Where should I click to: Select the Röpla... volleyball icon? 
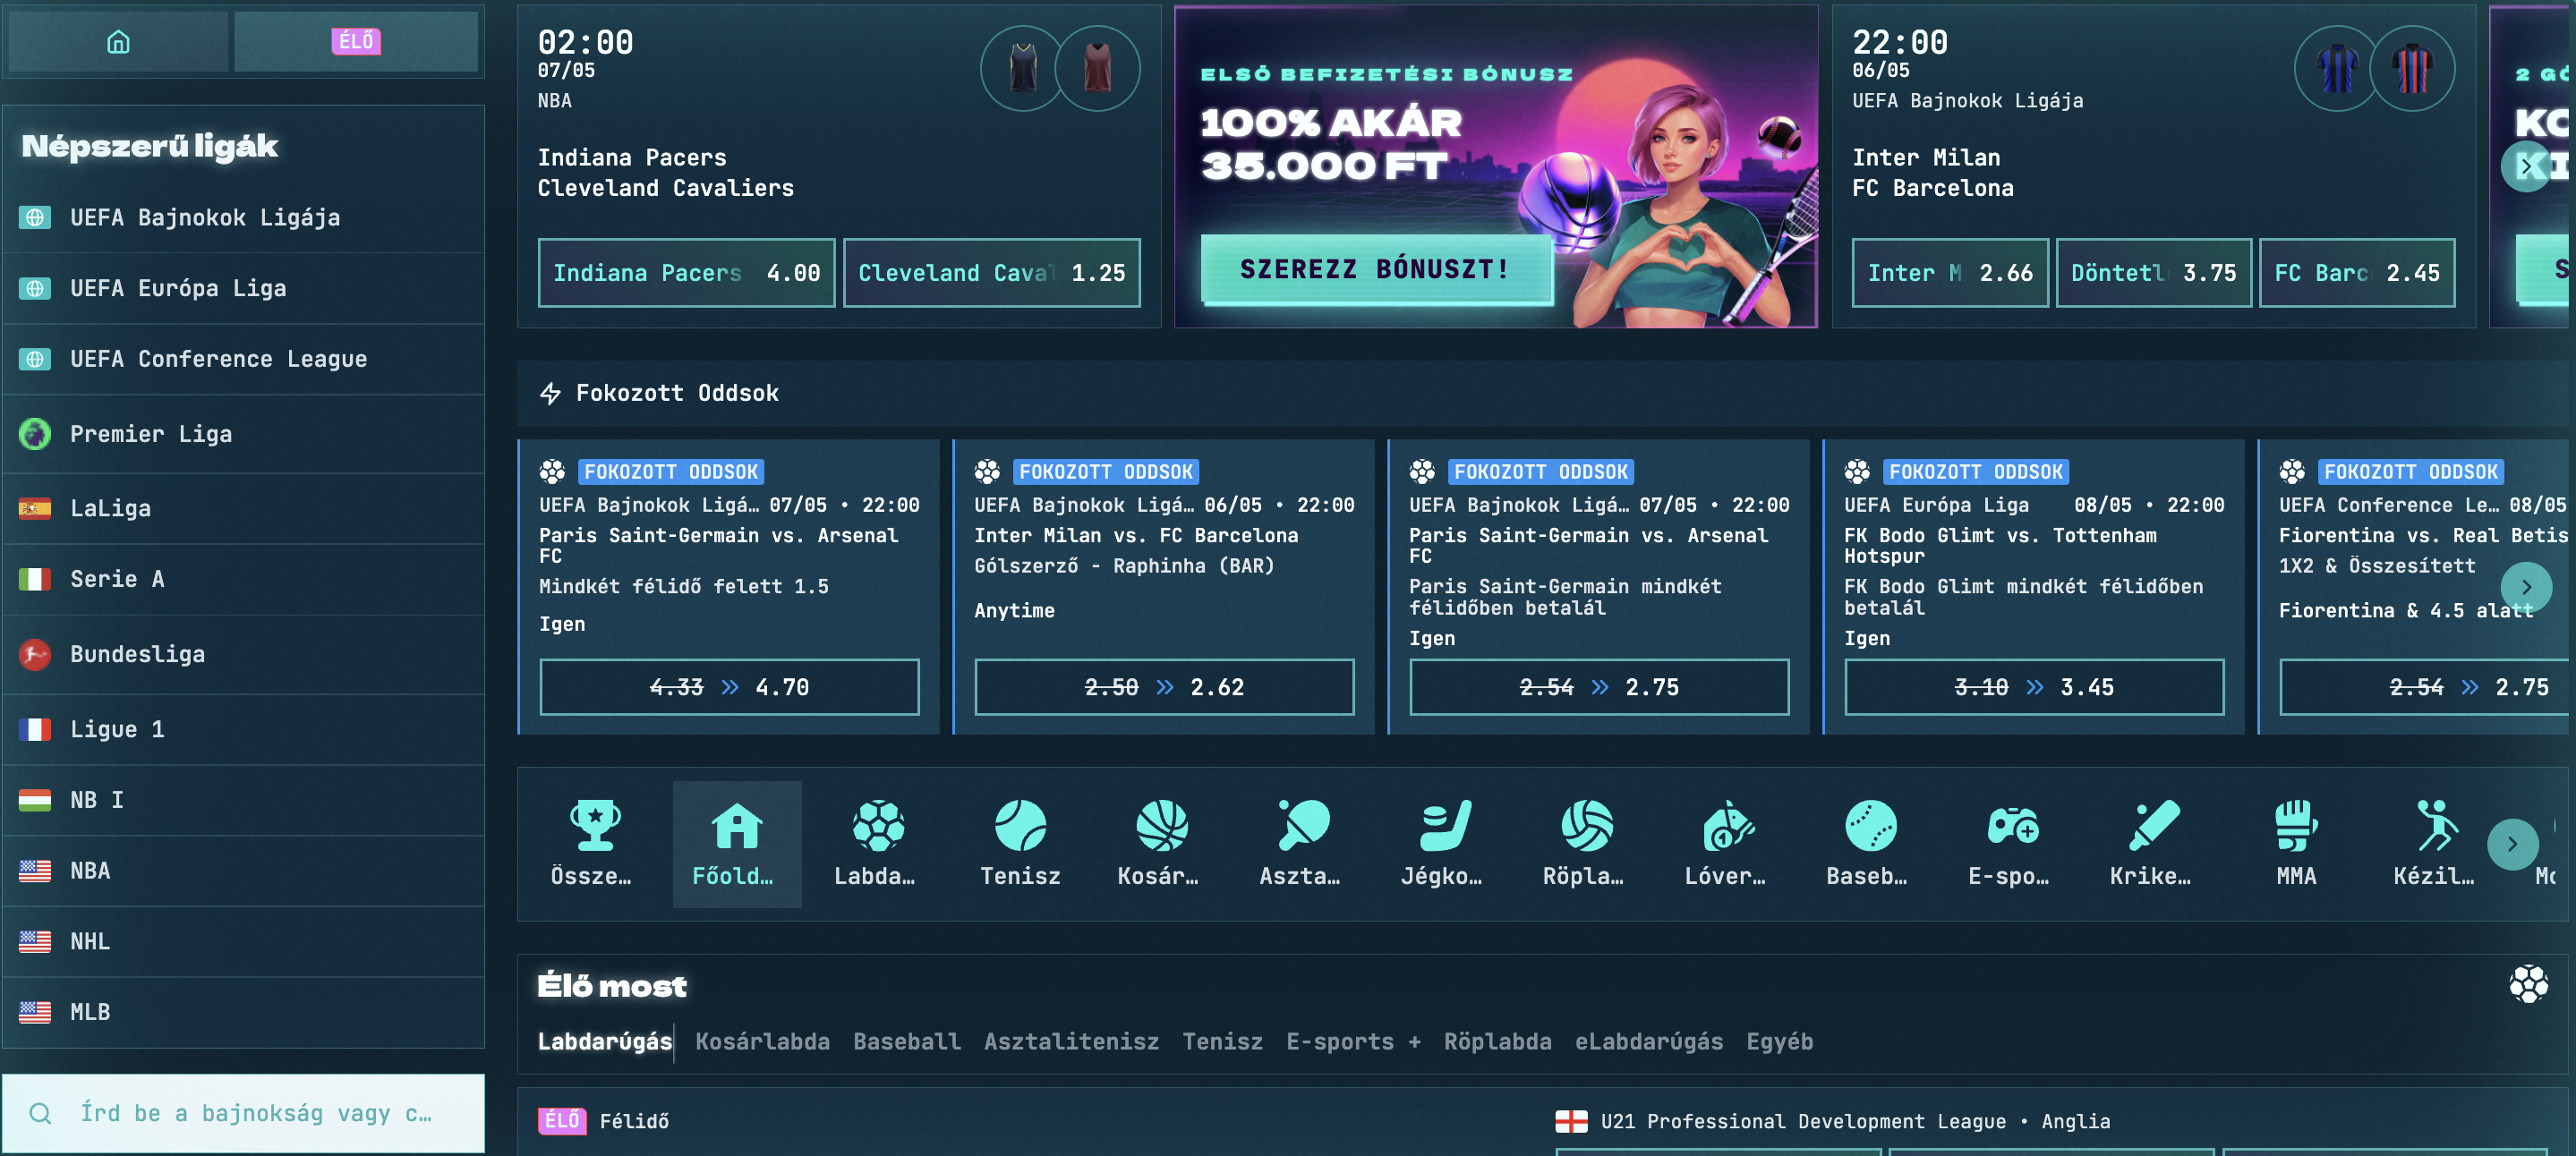pos(1586,844)
